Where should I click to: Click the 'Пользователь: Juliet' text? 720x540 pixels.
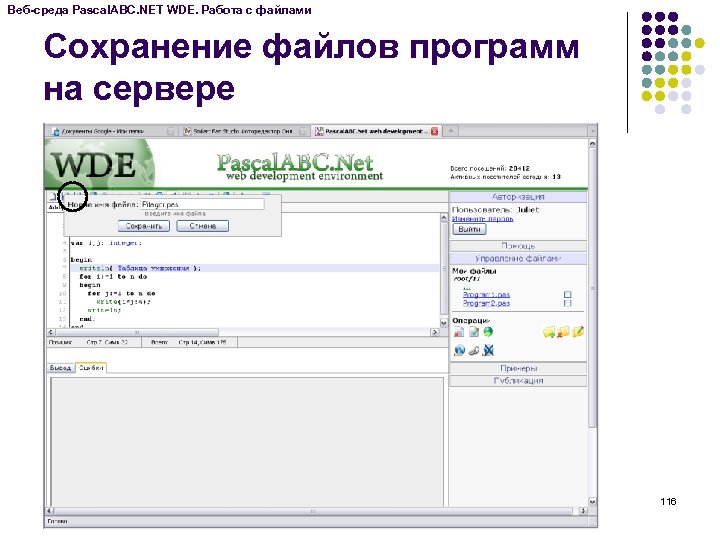(x=495, y=210)
